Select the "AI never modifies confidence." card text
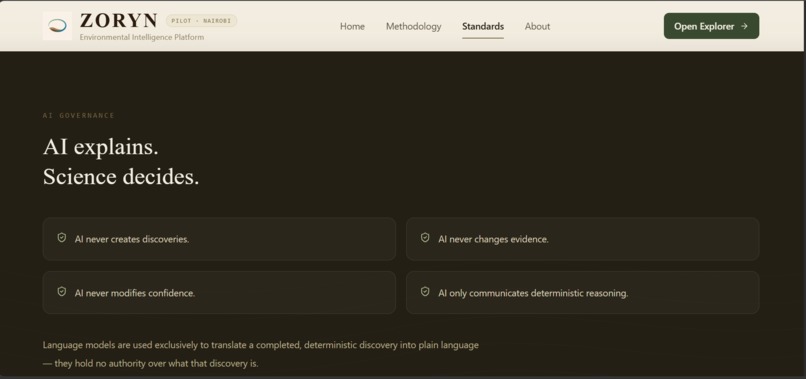Image resolution: width=806 pixels, height=379 pixels. click(x=135, y=293)
